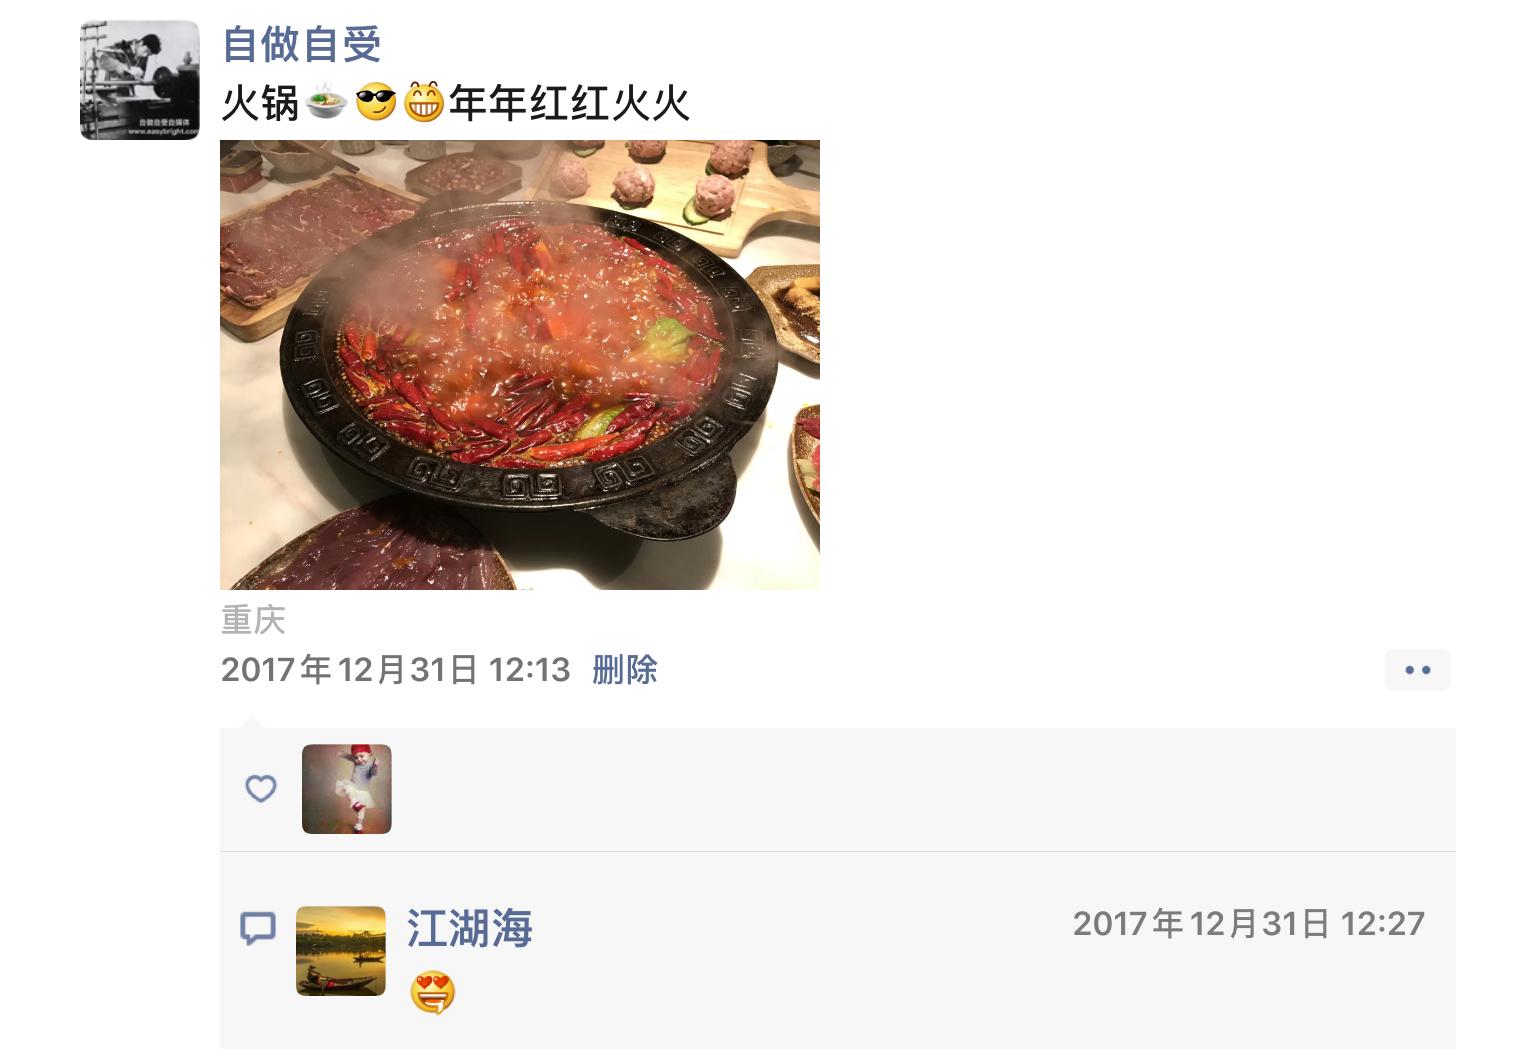Click the sunglasses emoji in the post
The width and height of the screenshot is (1536, 1049).
(x=376, y=103)
